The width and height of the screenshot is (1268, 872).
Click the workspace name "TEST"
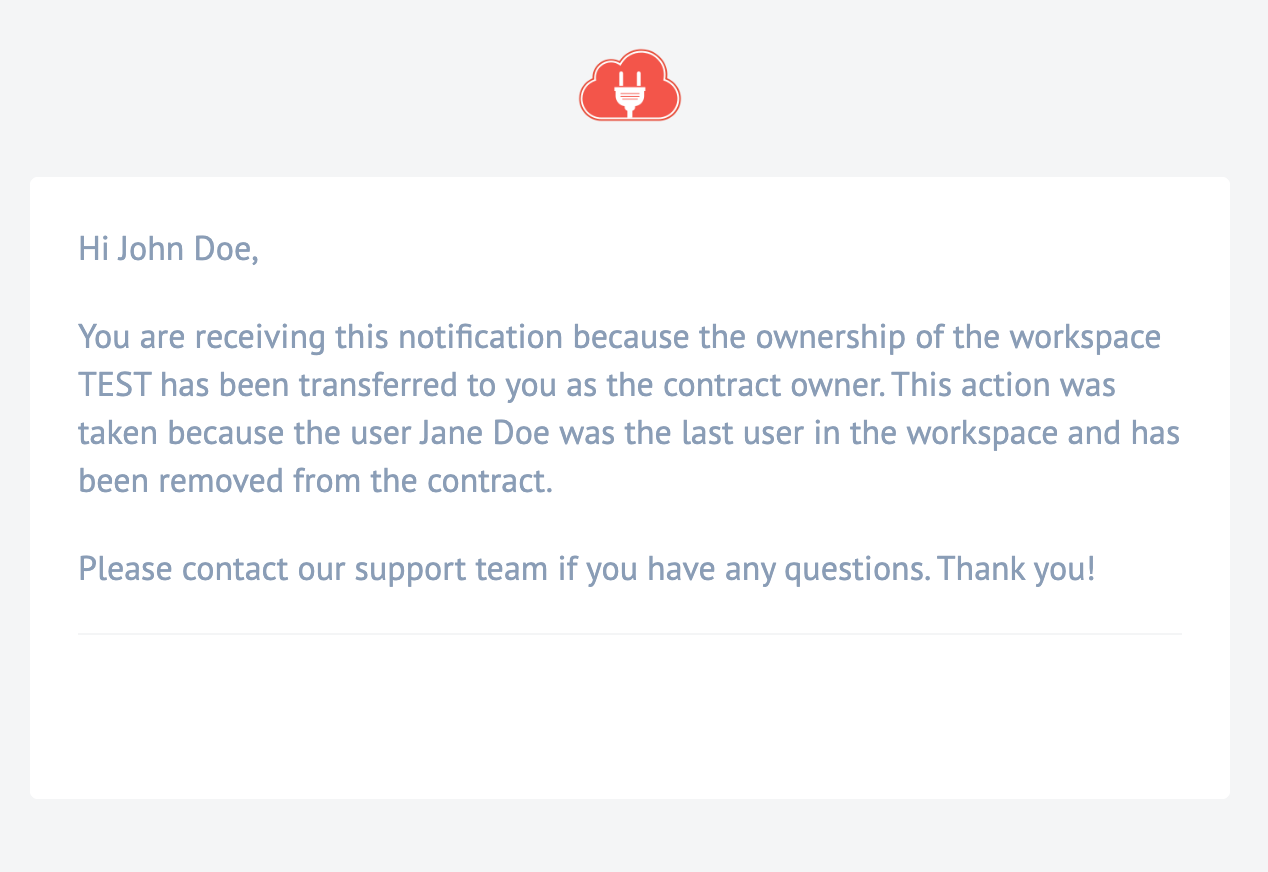[x=115, y=385]
